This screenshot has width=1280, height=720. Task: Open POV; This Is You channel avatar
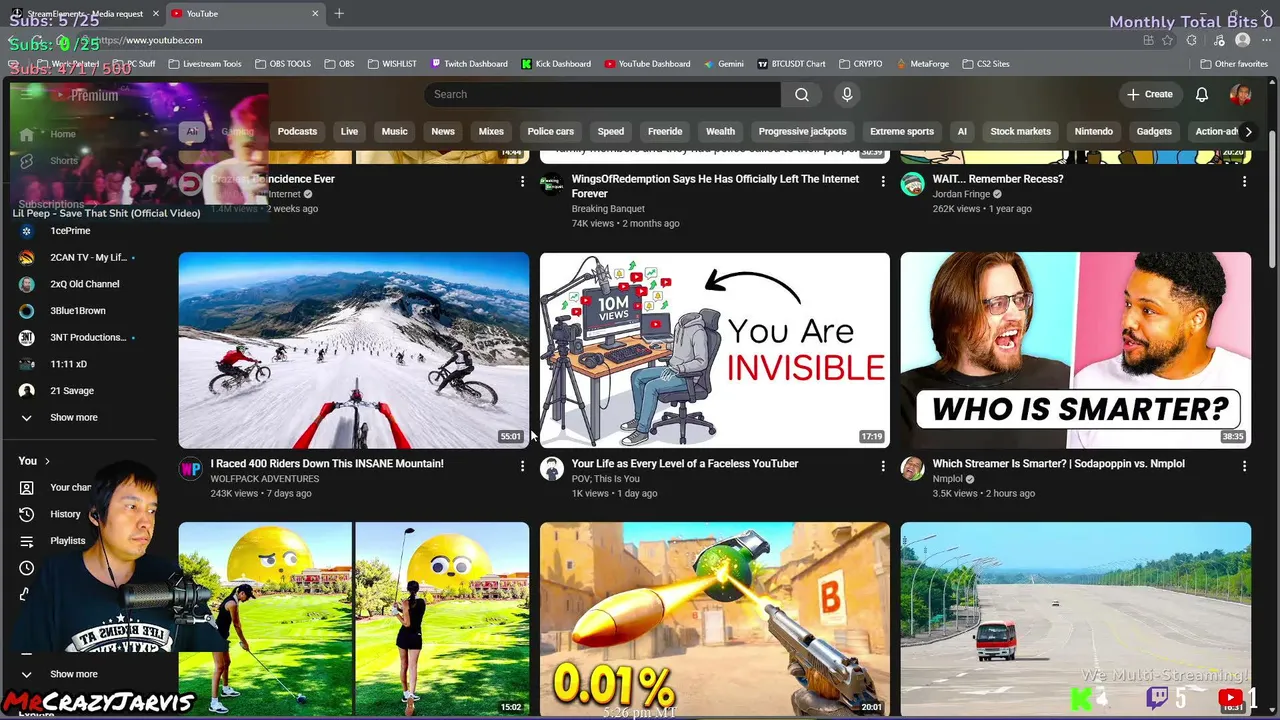coord(551,469)
